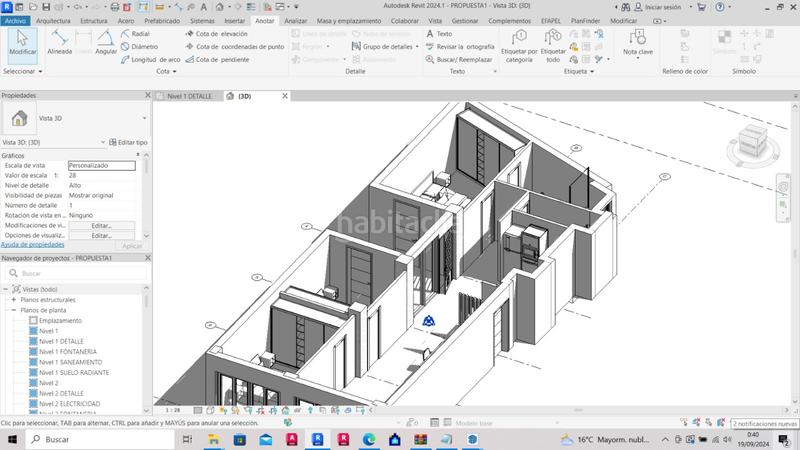Click Etiquetar por categoría
The height and width of the screenshot is (450, 800).
[x=518, y=45]
